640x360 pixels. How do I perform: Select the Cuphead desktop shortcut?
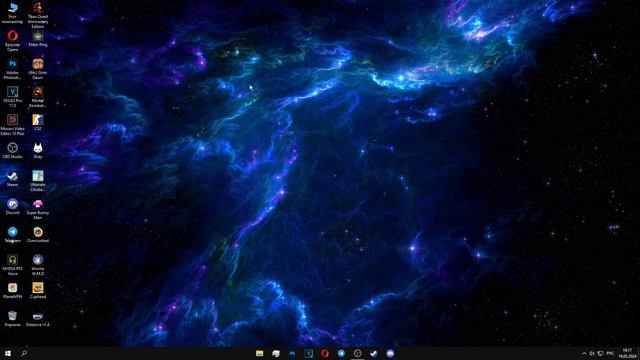click(x=38, y=291)
